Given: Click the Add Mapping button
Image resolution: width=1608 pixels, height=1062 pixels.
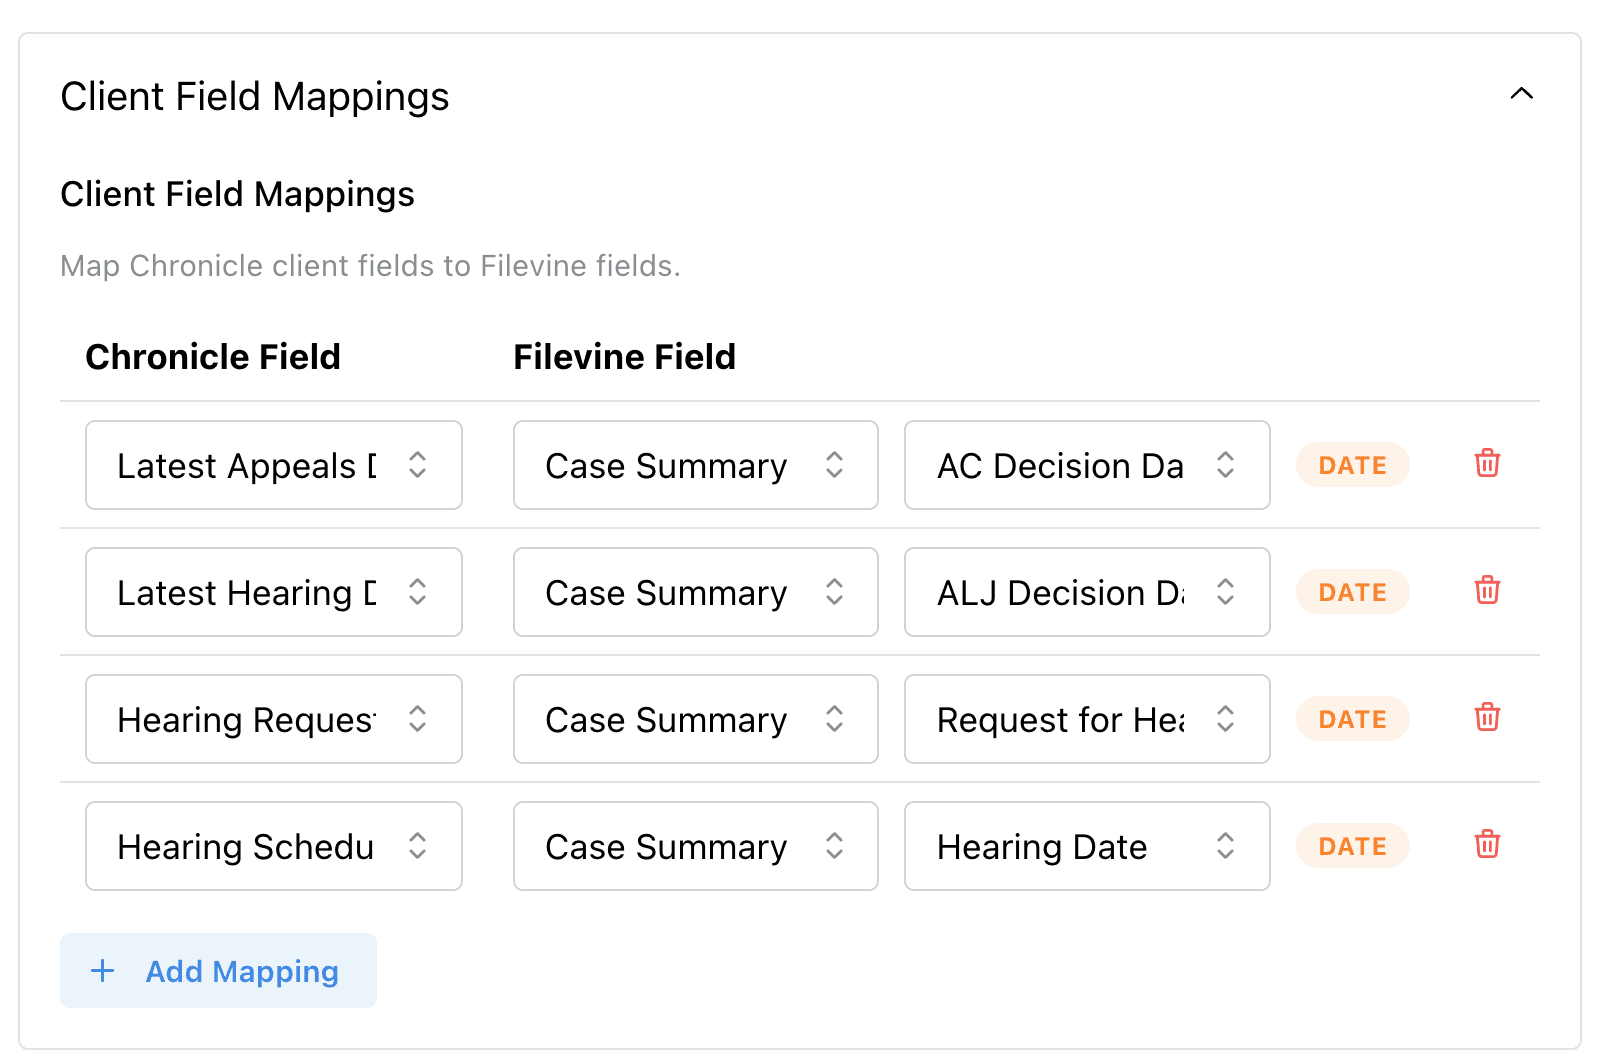Looking at the screenshot, I should [218, 970].
